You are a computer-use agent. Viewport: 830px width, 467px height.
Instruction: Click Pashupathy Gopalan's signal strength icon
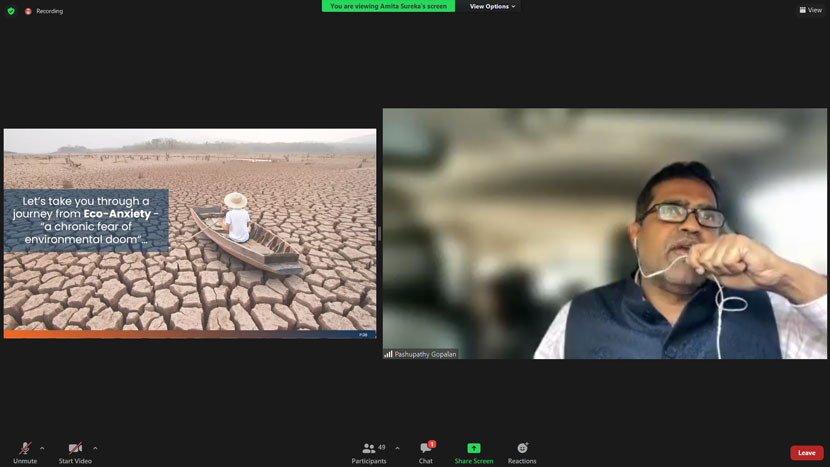389,354
